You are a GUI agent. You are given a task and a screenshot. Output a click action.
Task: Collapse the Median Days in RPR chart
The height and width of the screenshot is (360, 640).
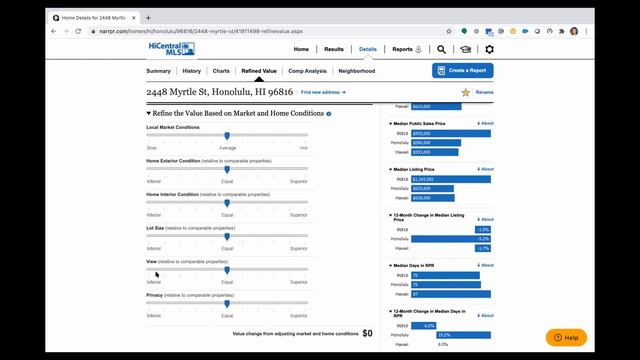click(x=390, y=266)
